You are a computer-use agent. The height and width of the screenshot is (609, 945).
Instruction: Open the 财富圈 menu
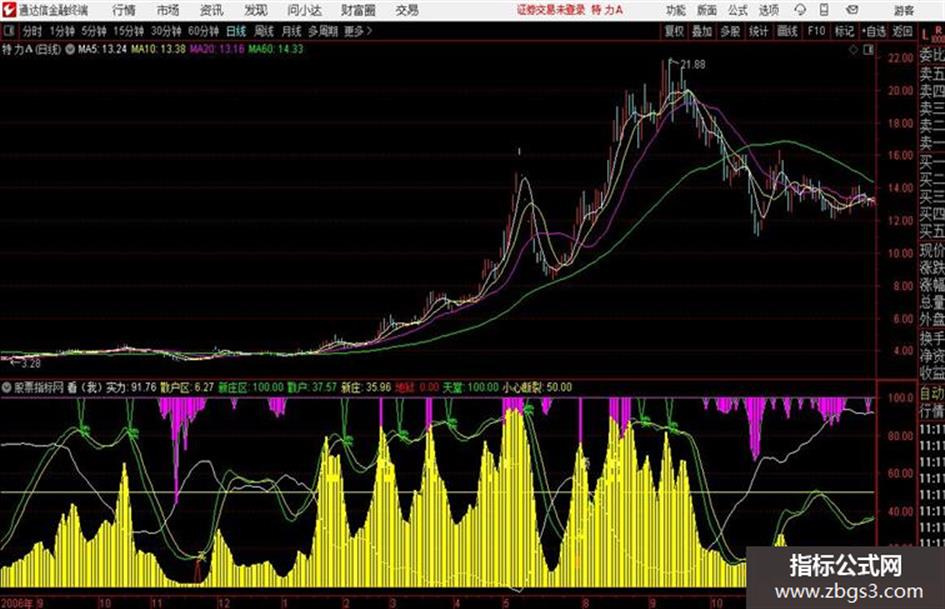point(358,10)
